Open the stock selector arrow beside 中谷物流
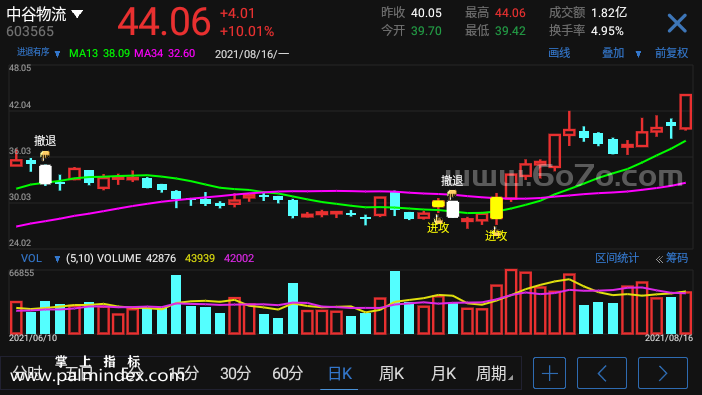This screenshot has width=702, height=395. pyautogui.click(x=77, y=14)
